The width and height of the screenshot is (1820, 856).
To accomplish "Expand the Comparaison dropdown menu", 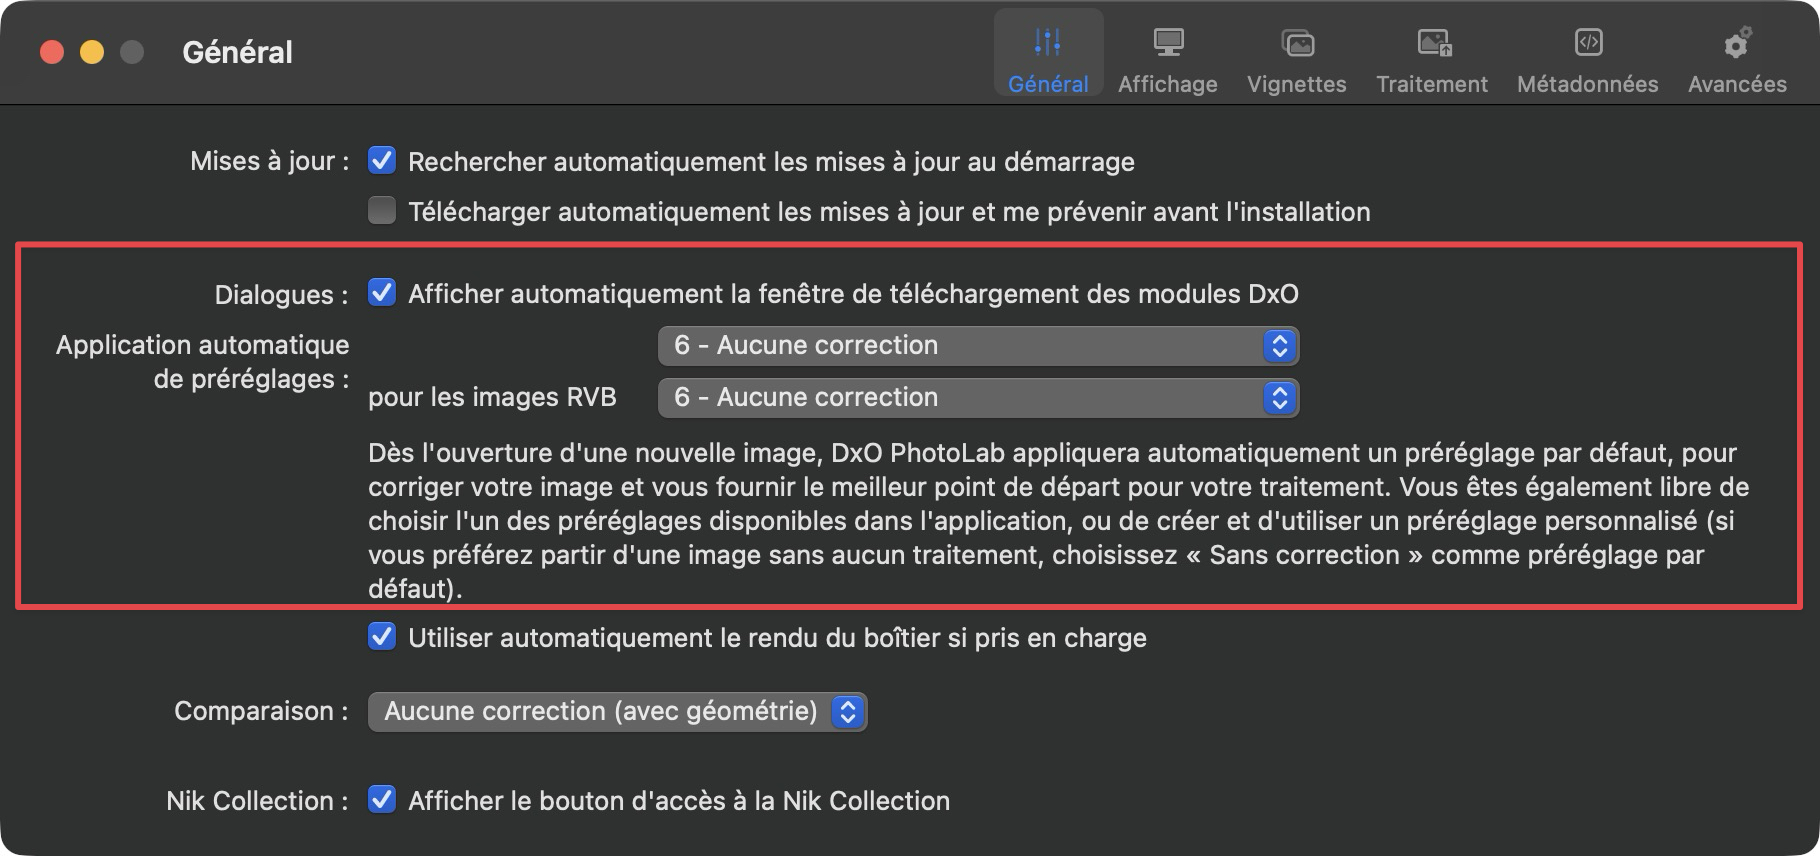I will click(617, 712).
